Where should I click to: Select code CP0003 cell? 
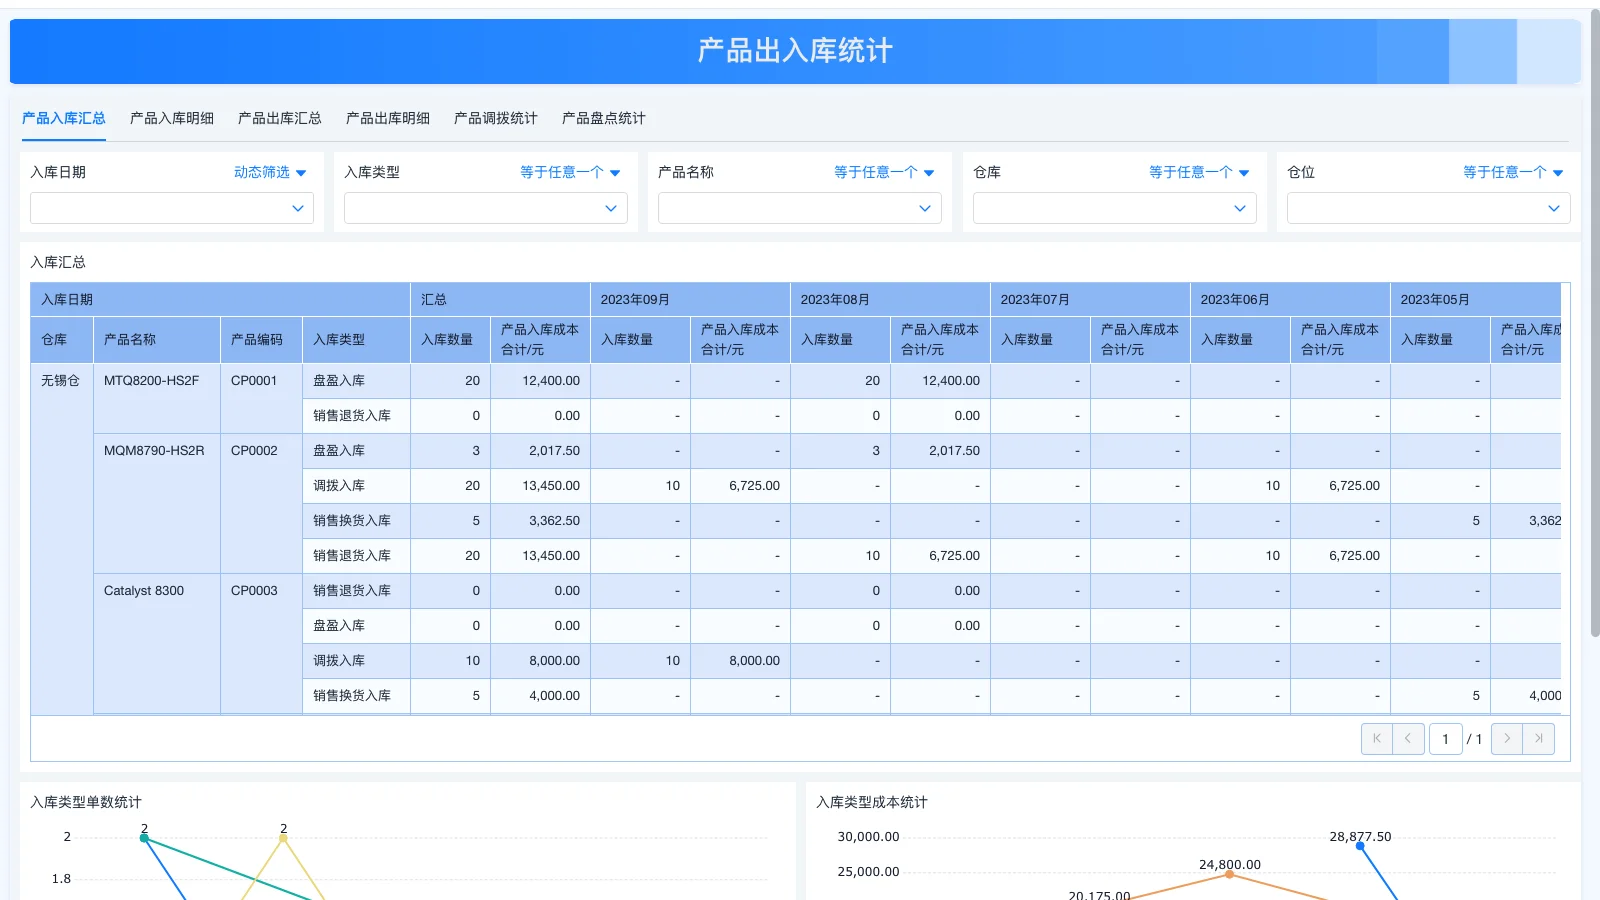(261, 643)
